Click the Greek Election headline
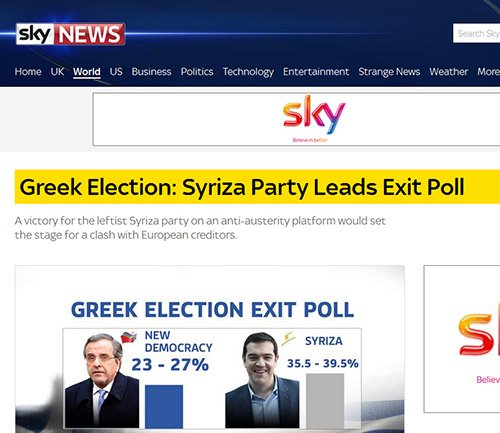Viewport: 500px width, 433px height. pyautogui.click(x=242, y=187)
